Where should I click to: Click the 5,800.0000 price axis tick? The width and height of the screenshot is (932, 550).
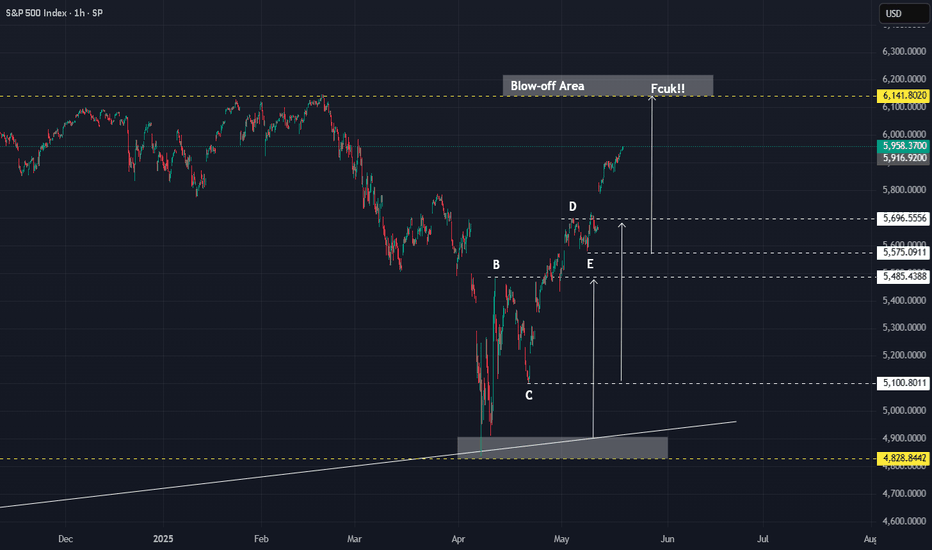pyautogui.click(x=904, y=190)
